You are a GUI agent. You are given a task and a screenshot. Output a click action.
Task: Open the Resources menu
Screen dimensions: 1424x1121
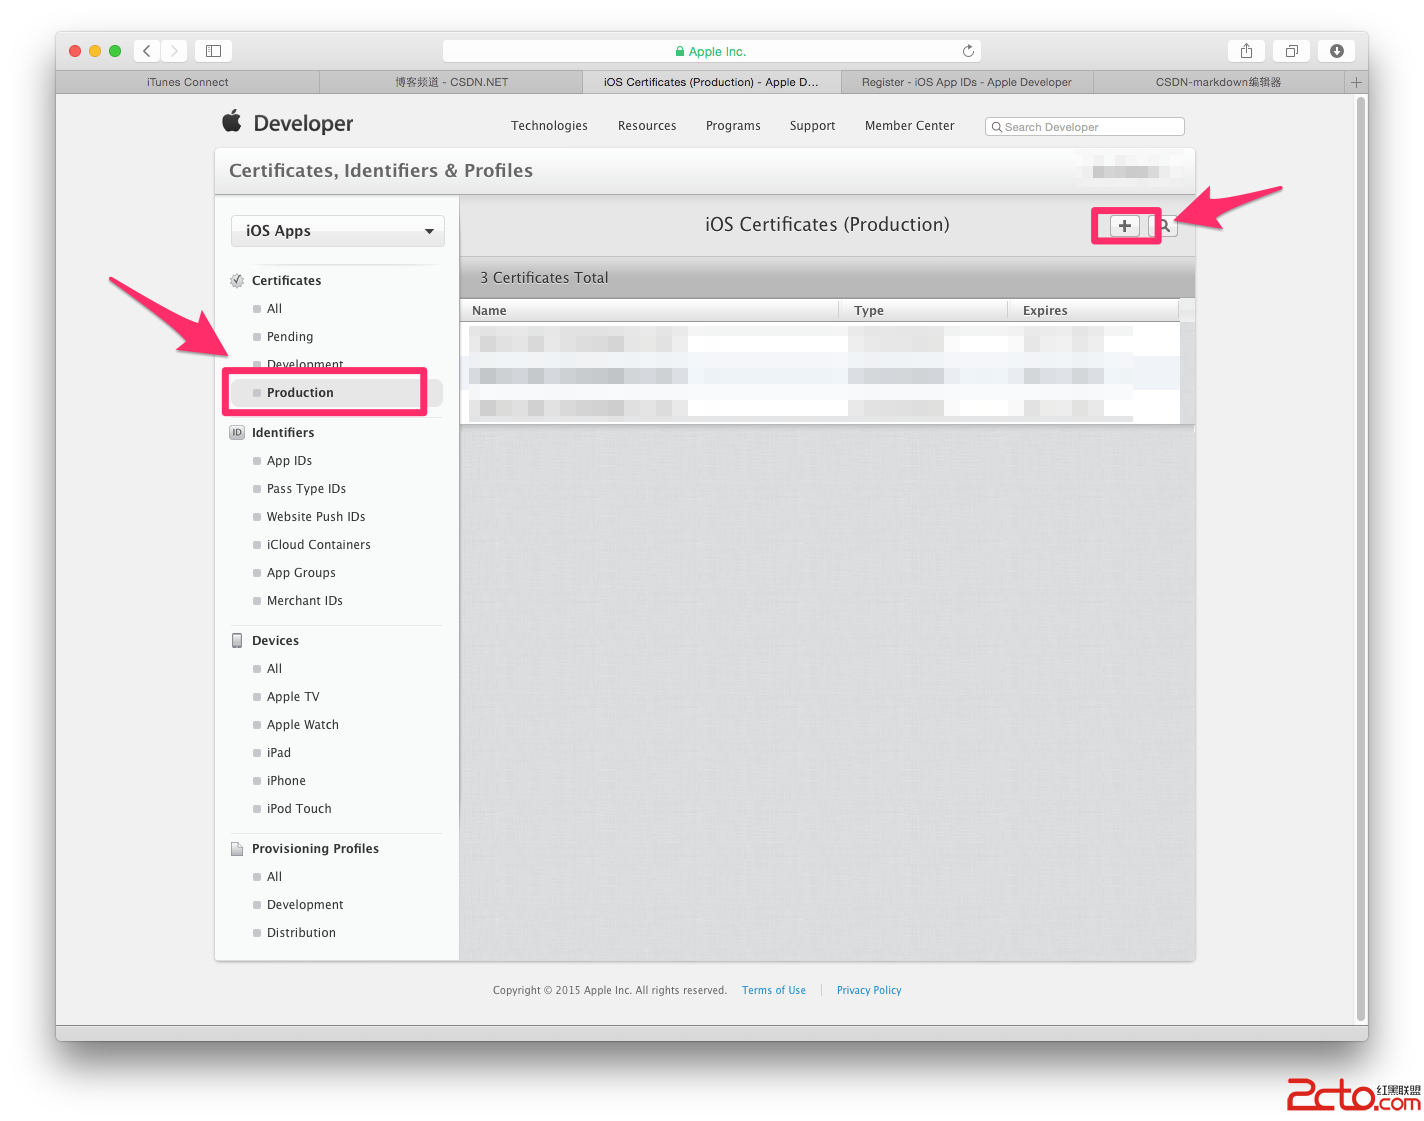pyautogui.click(x=647, y=126)
